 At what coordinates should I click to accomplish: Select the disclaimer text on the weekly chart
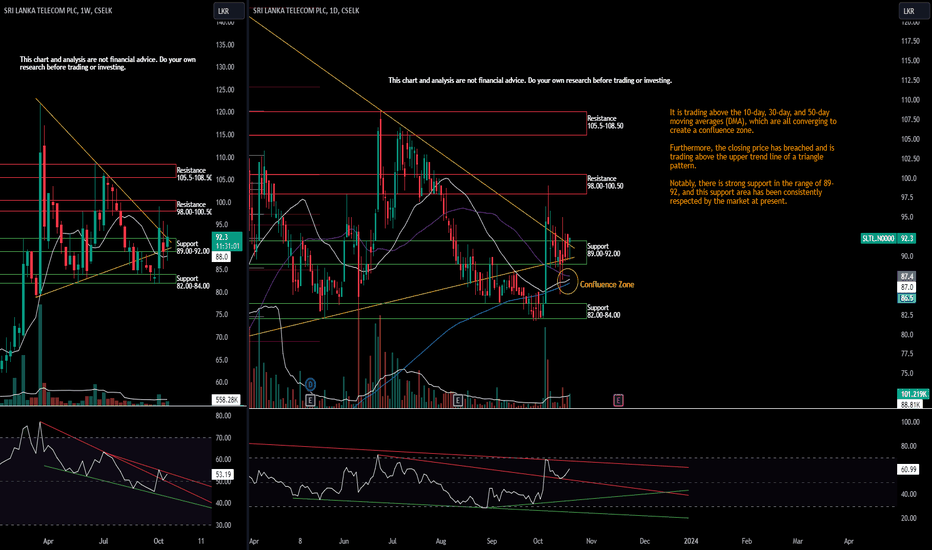(108, 63)
